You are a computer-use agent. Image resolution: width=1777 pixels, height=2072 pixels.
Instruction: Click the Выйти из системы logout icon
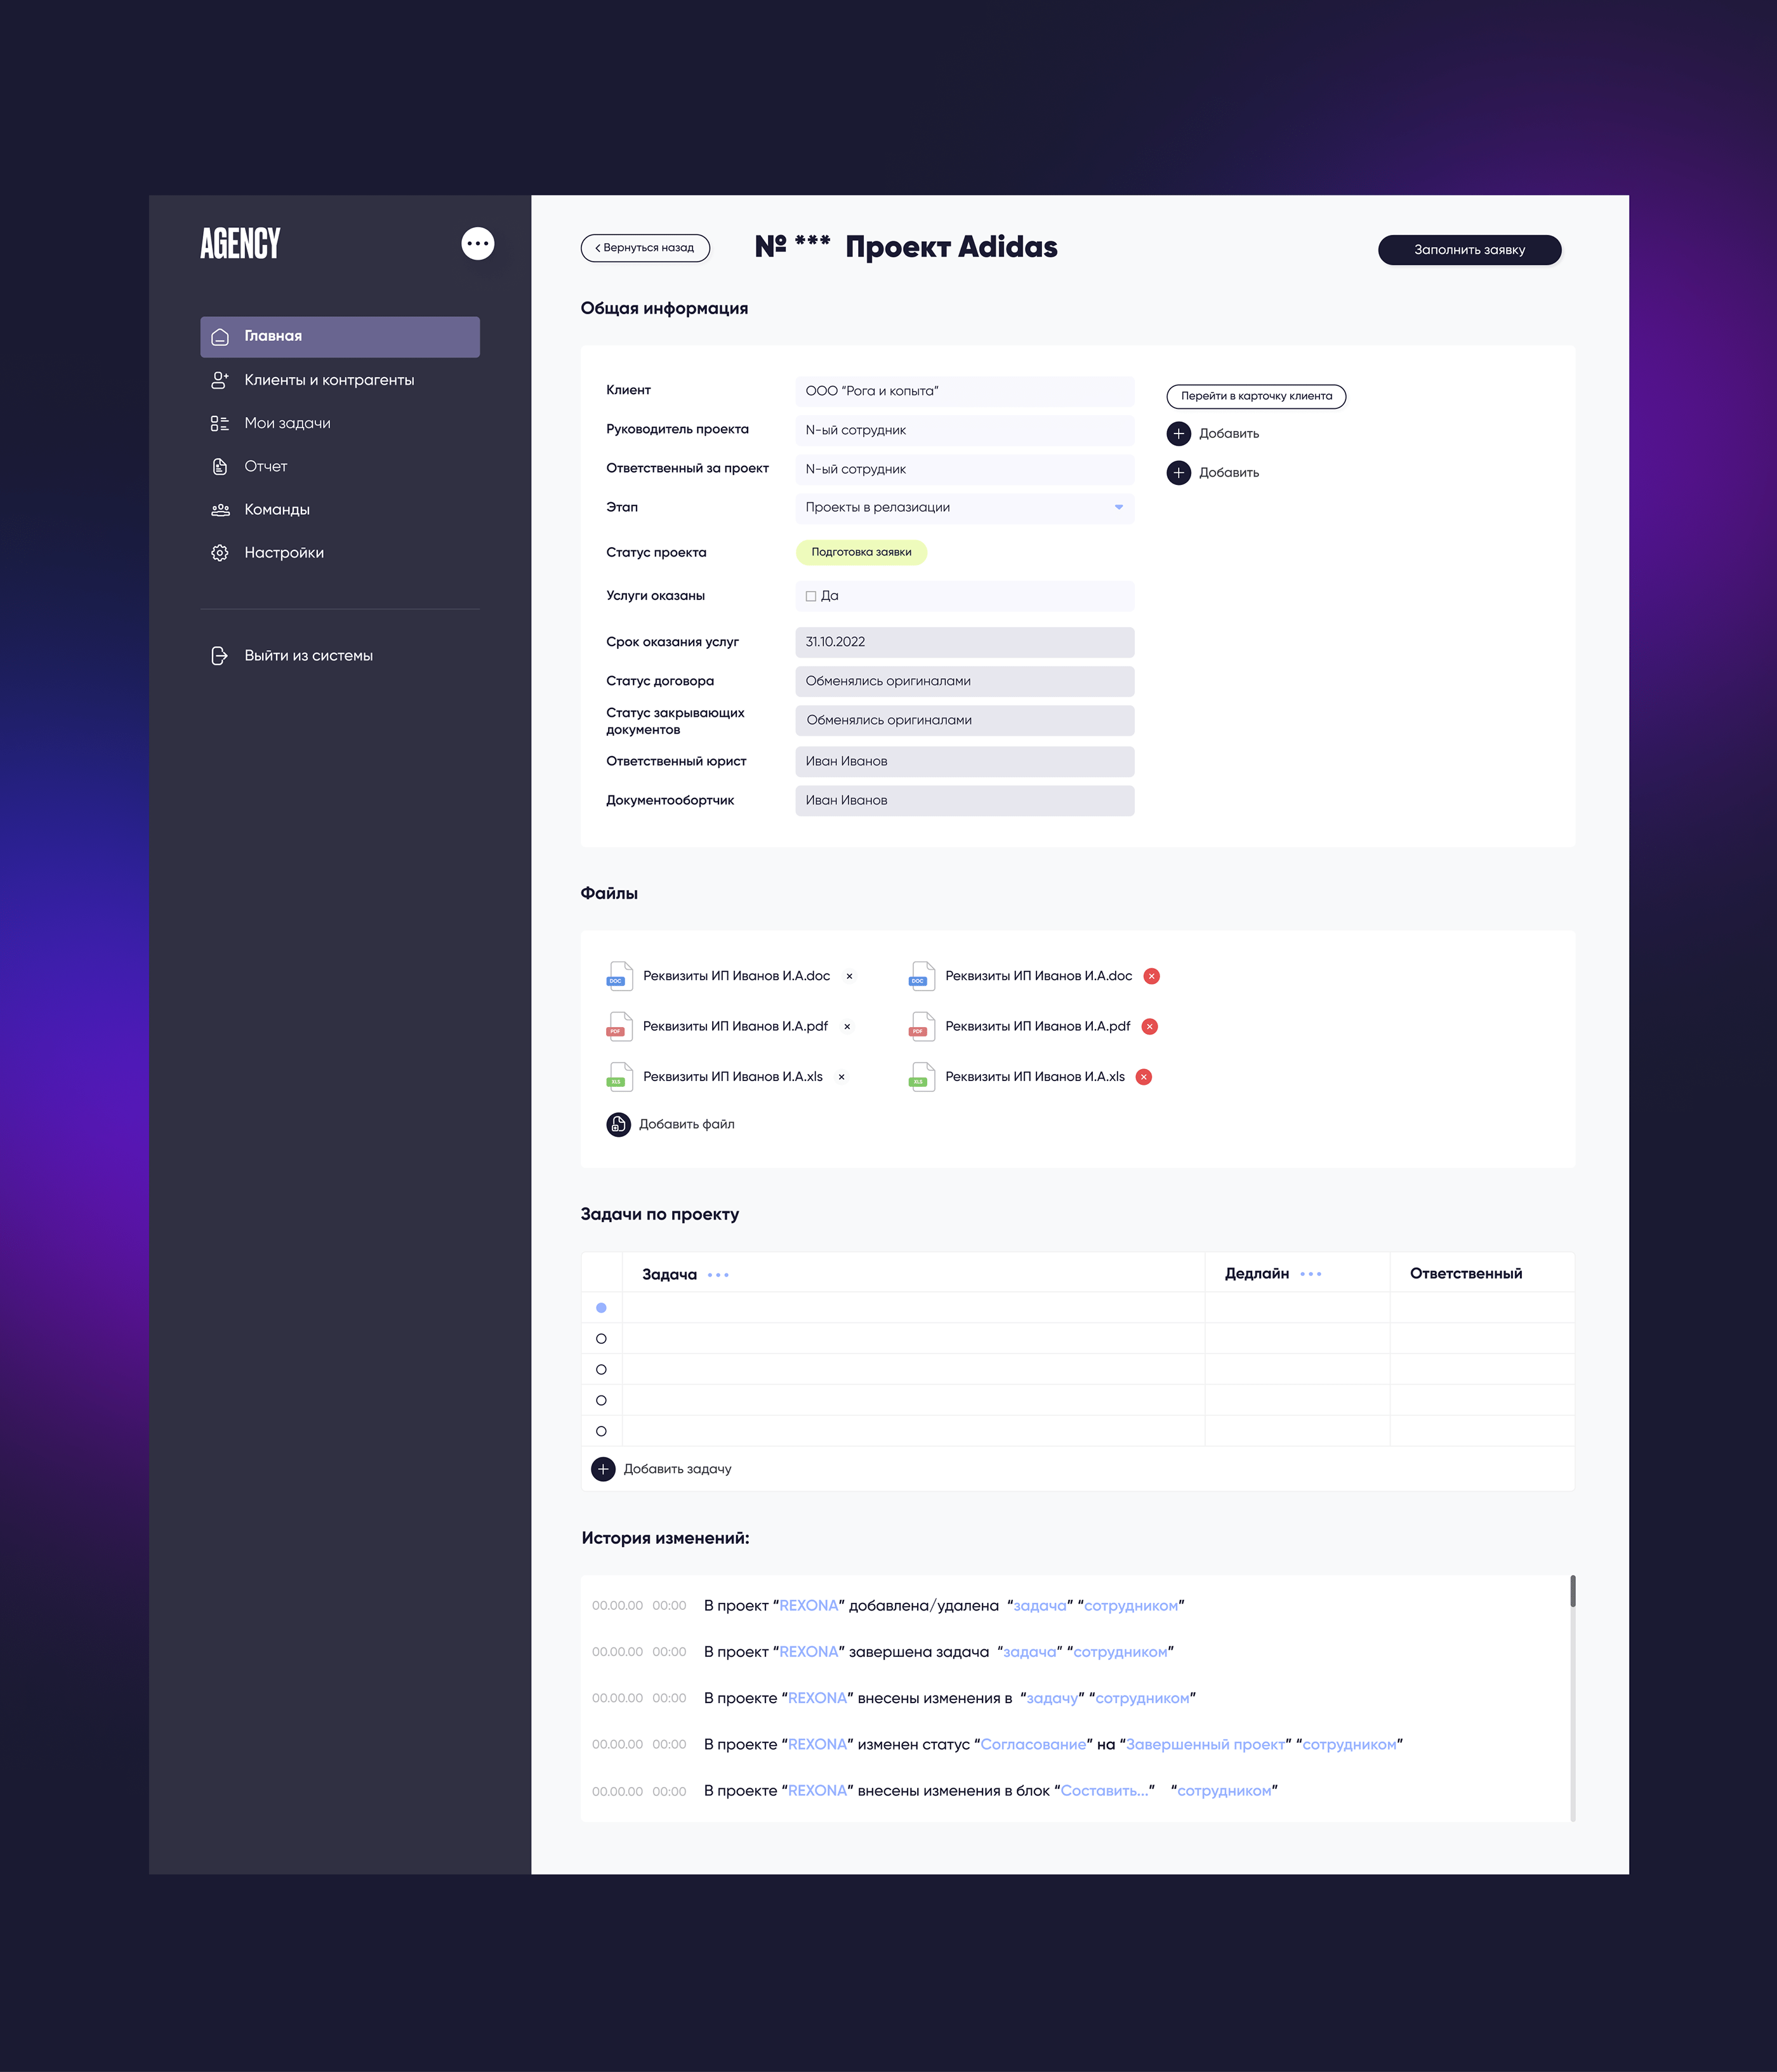220,655
